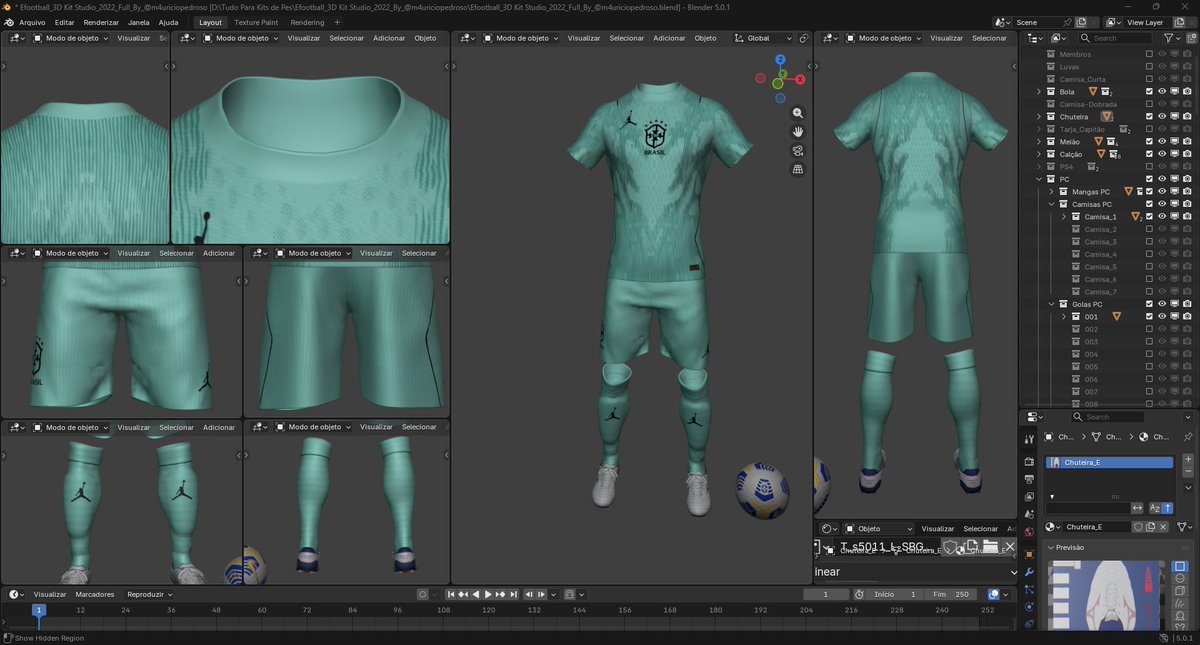Toggle use preview range clock icon

859,594
